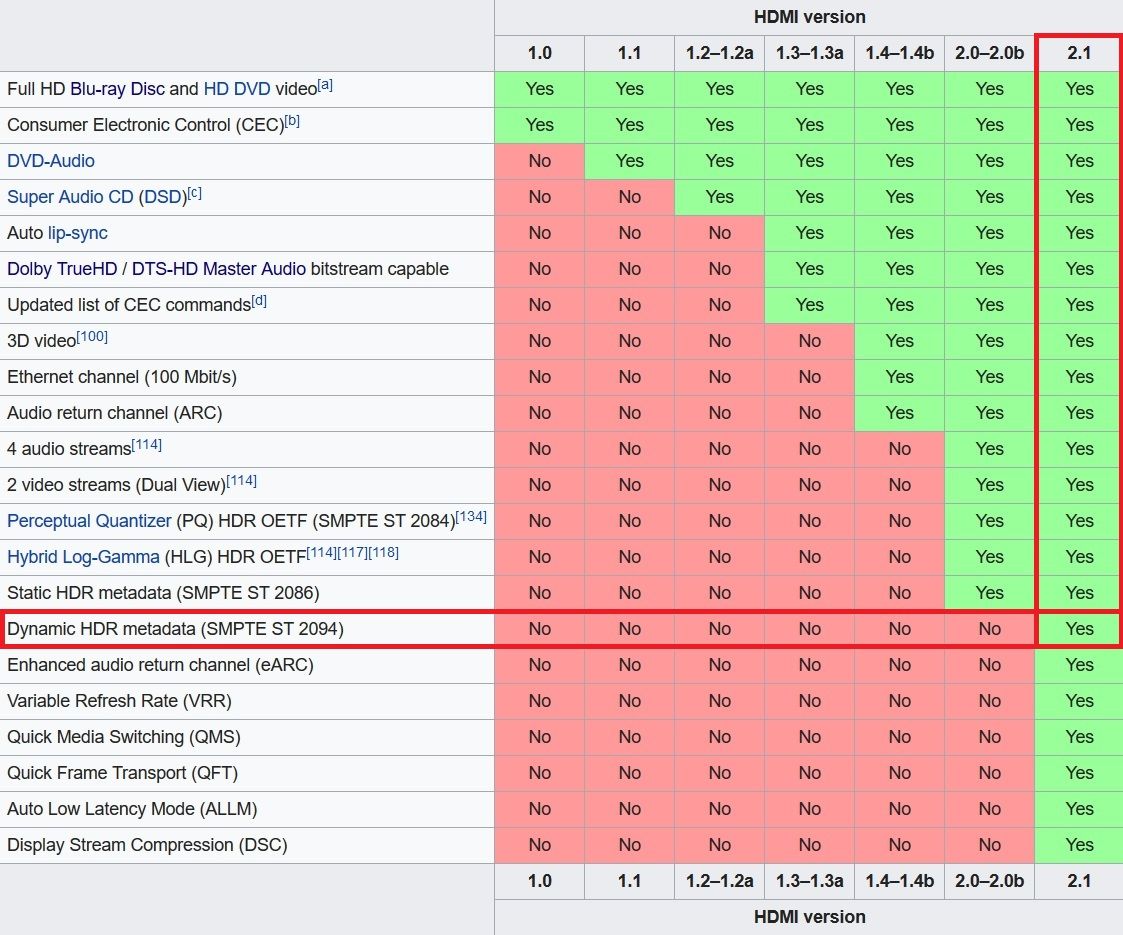The image size is (1123, 935).
Task: Select the top 2.0–2.0b column header
Action: [989, 53]
